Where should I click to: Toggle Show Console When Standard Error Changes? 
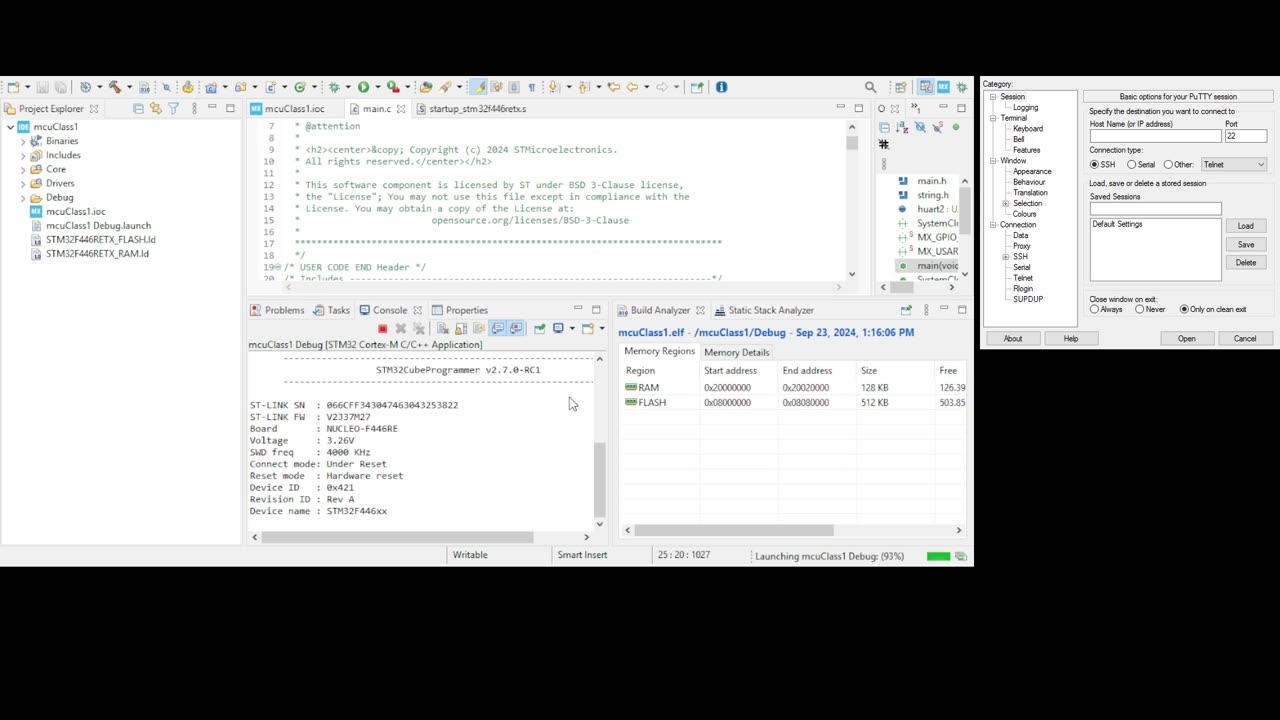tap(516, 328)
